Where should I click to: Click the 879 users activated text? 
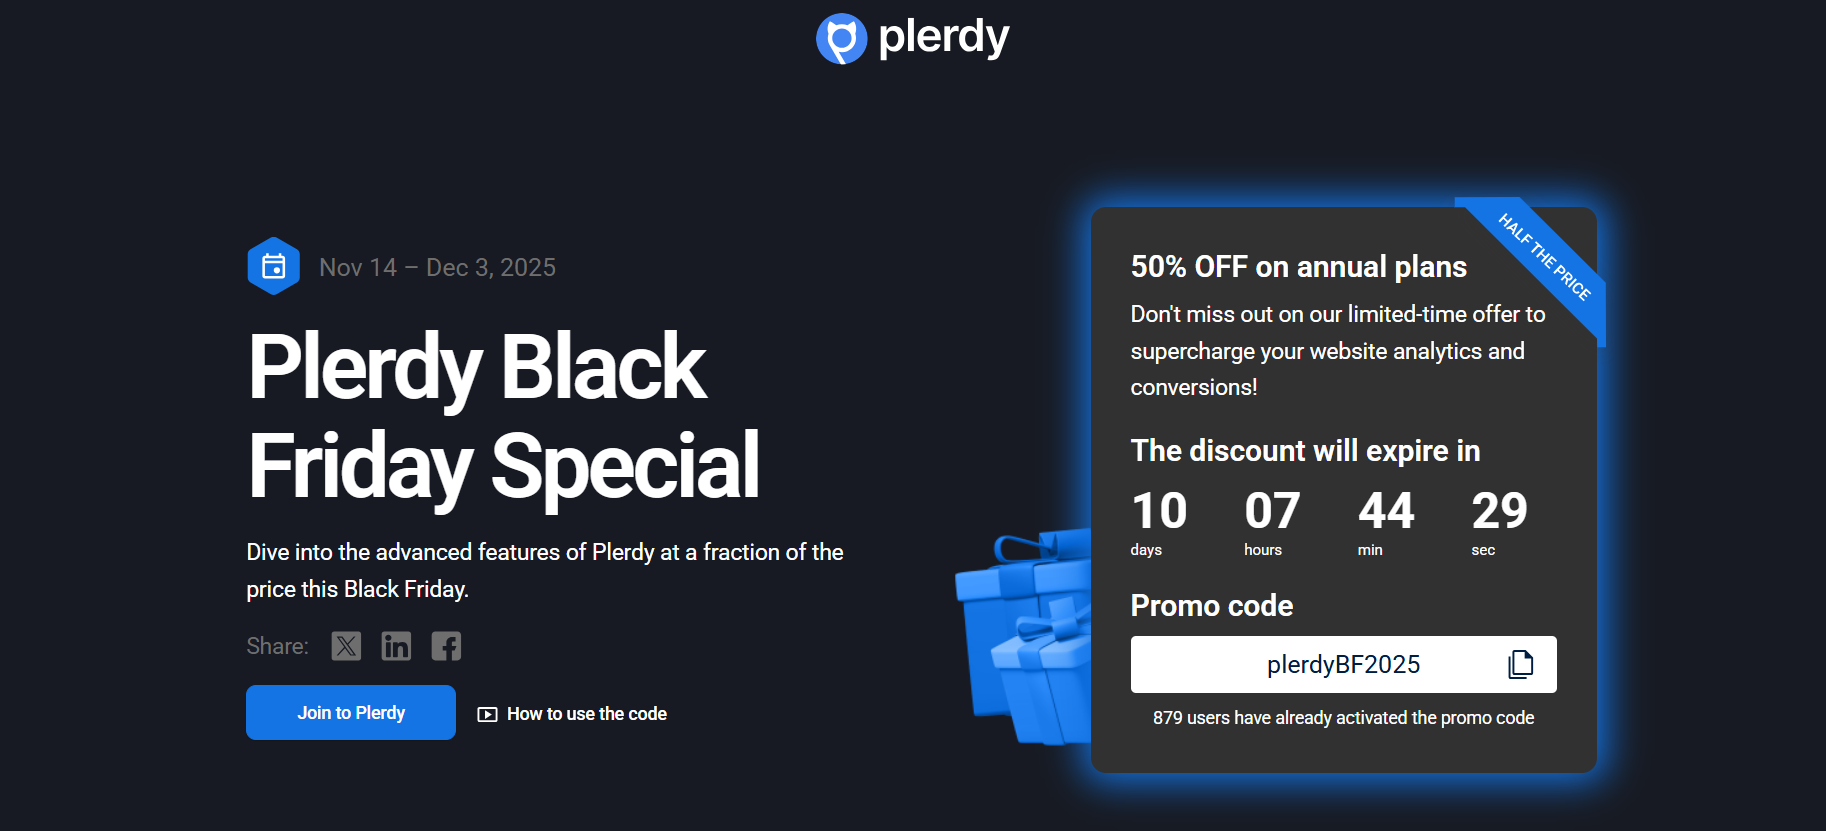pyautogui.click(x=1343, y=718)
